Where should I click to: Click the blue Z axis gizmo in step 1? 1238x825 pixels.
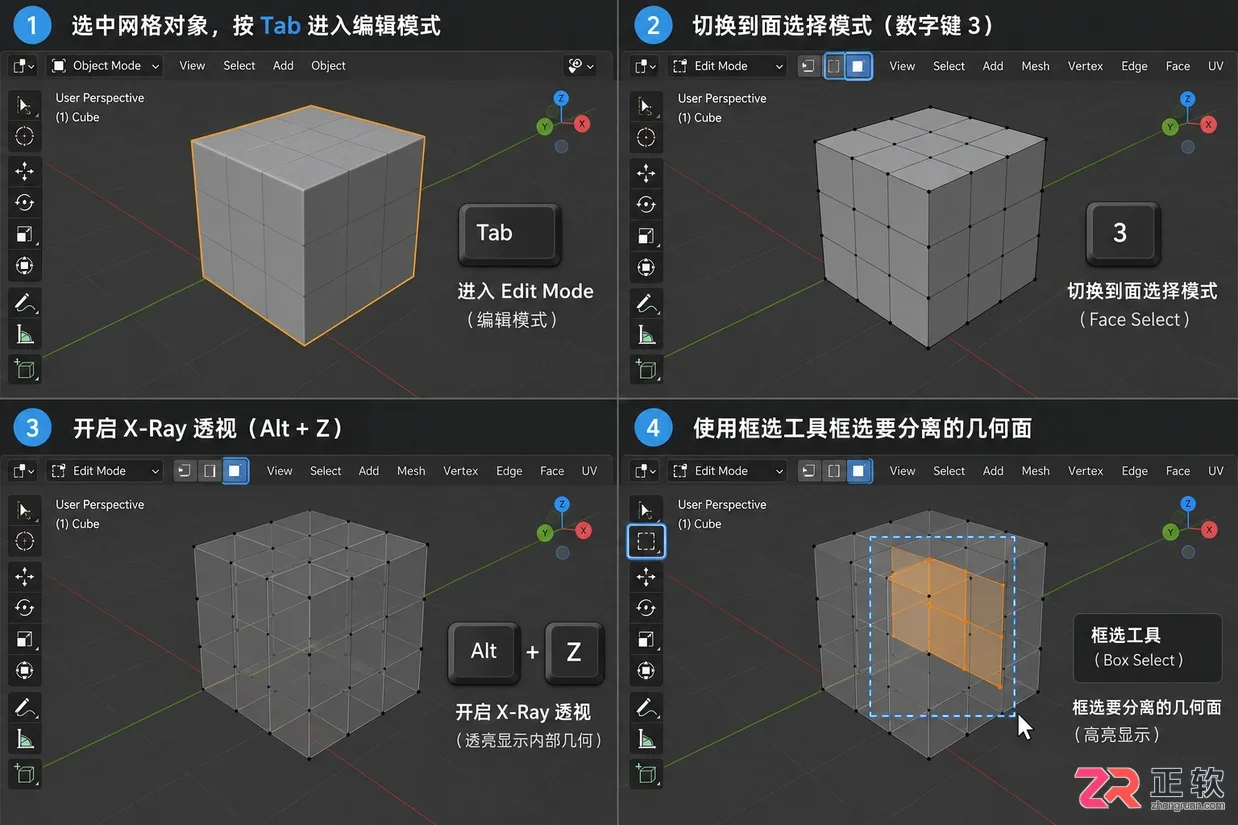click(x=561, y=98)
